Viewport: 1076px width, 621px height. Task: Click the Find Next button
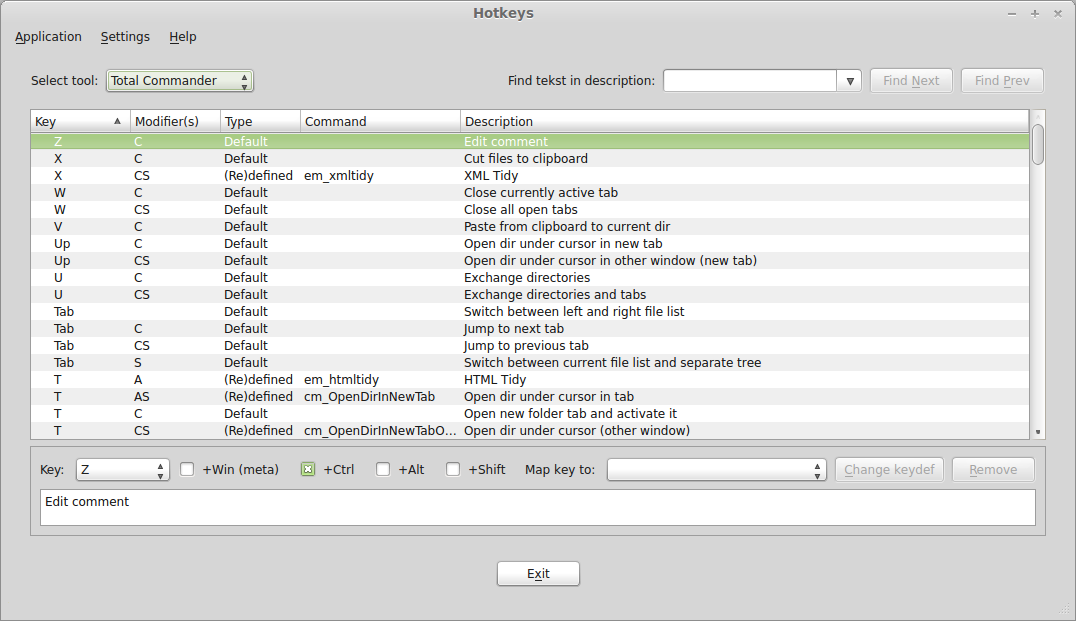(911, 81)
